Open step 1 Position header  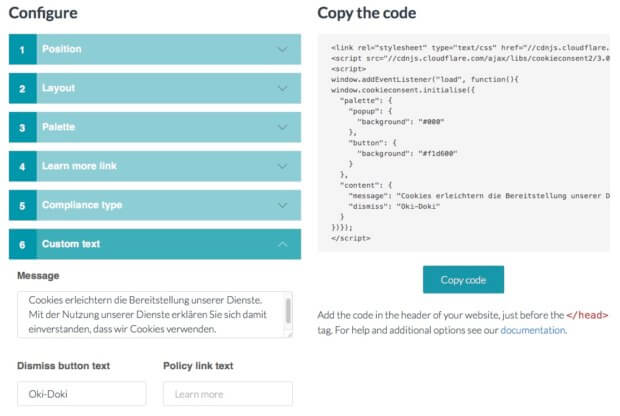[155, 49]
